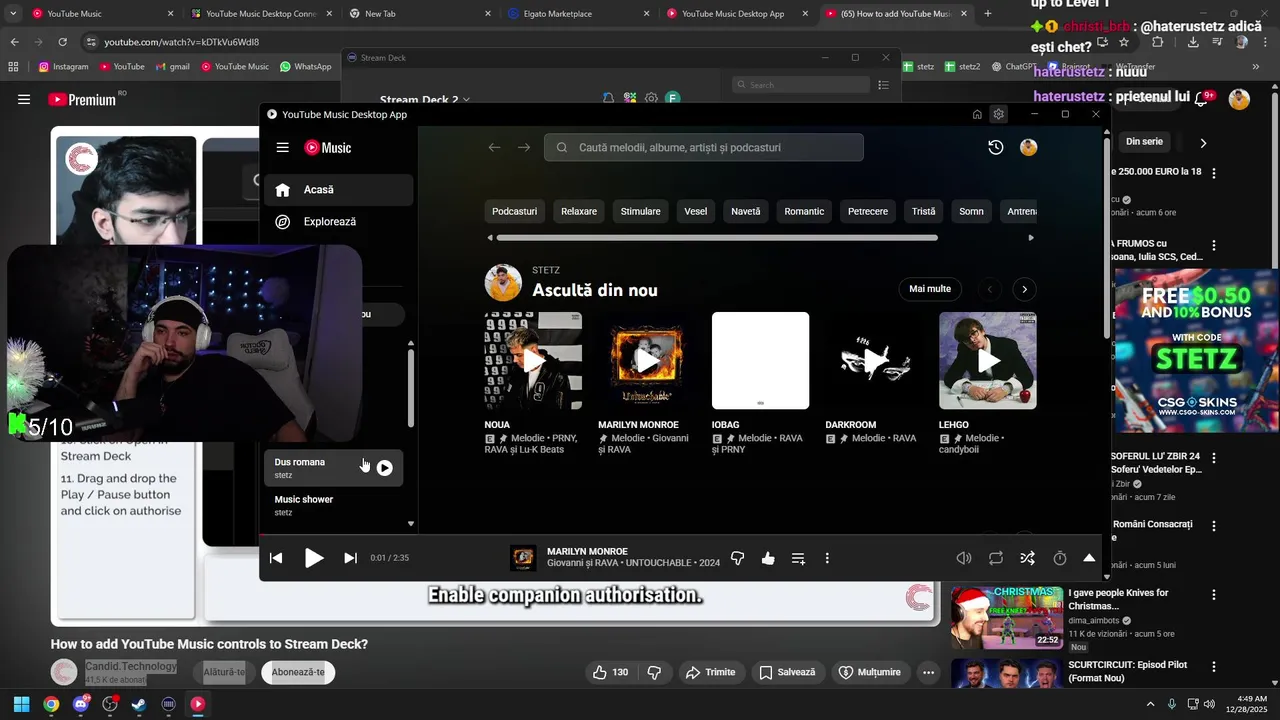The image size is (1280, 720).
Task: Focus the YouTube Music search field
Action: (704, 147)
